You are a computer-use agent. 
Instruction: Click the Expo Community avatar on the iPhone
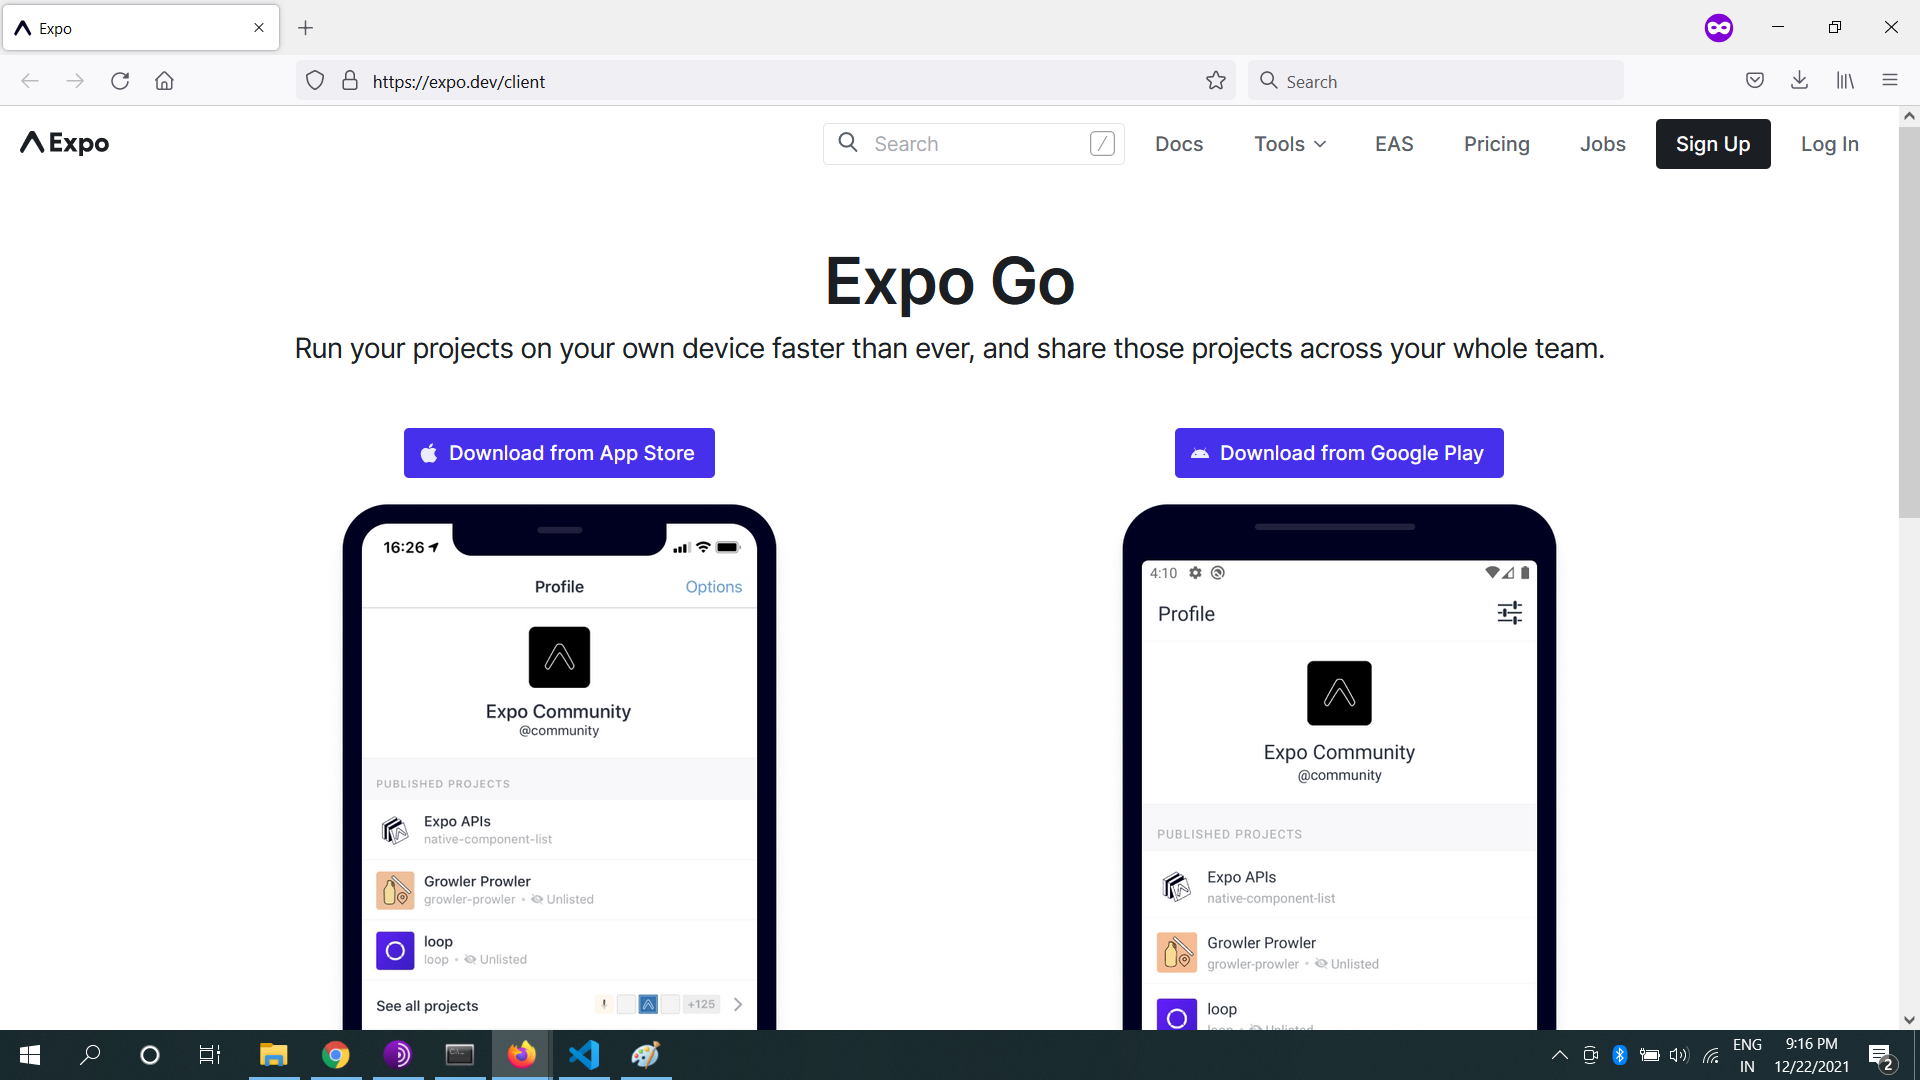(x=559, y=657)
